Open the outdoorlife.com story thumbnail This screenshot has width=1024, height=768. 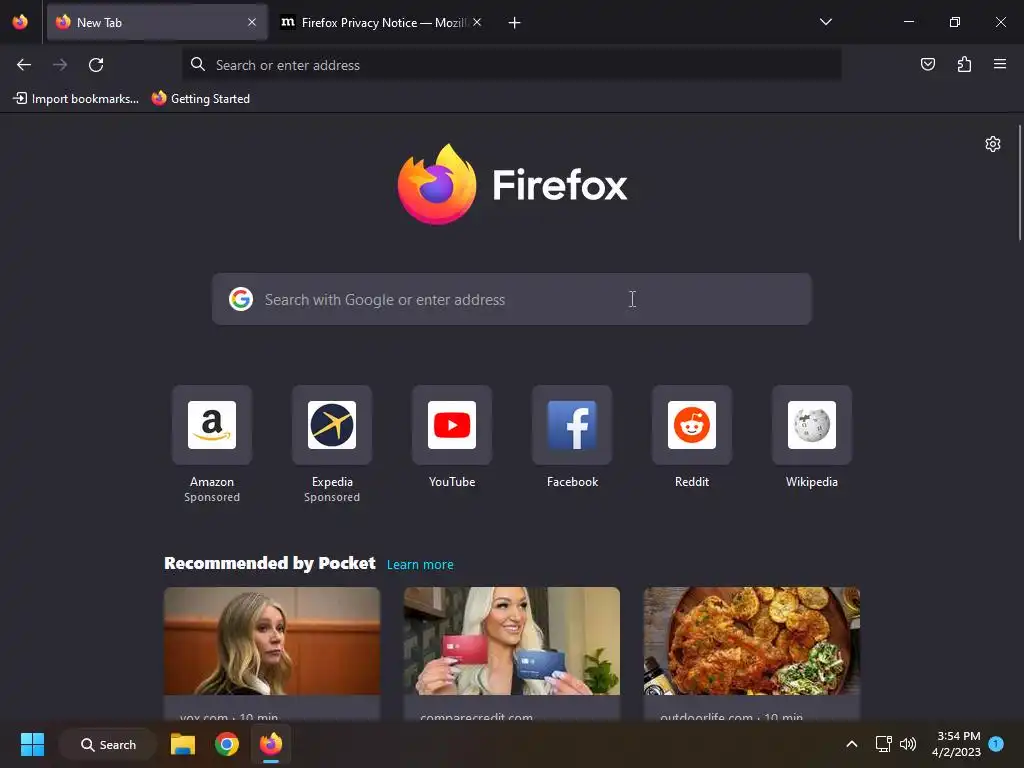(x=752, y=641)
